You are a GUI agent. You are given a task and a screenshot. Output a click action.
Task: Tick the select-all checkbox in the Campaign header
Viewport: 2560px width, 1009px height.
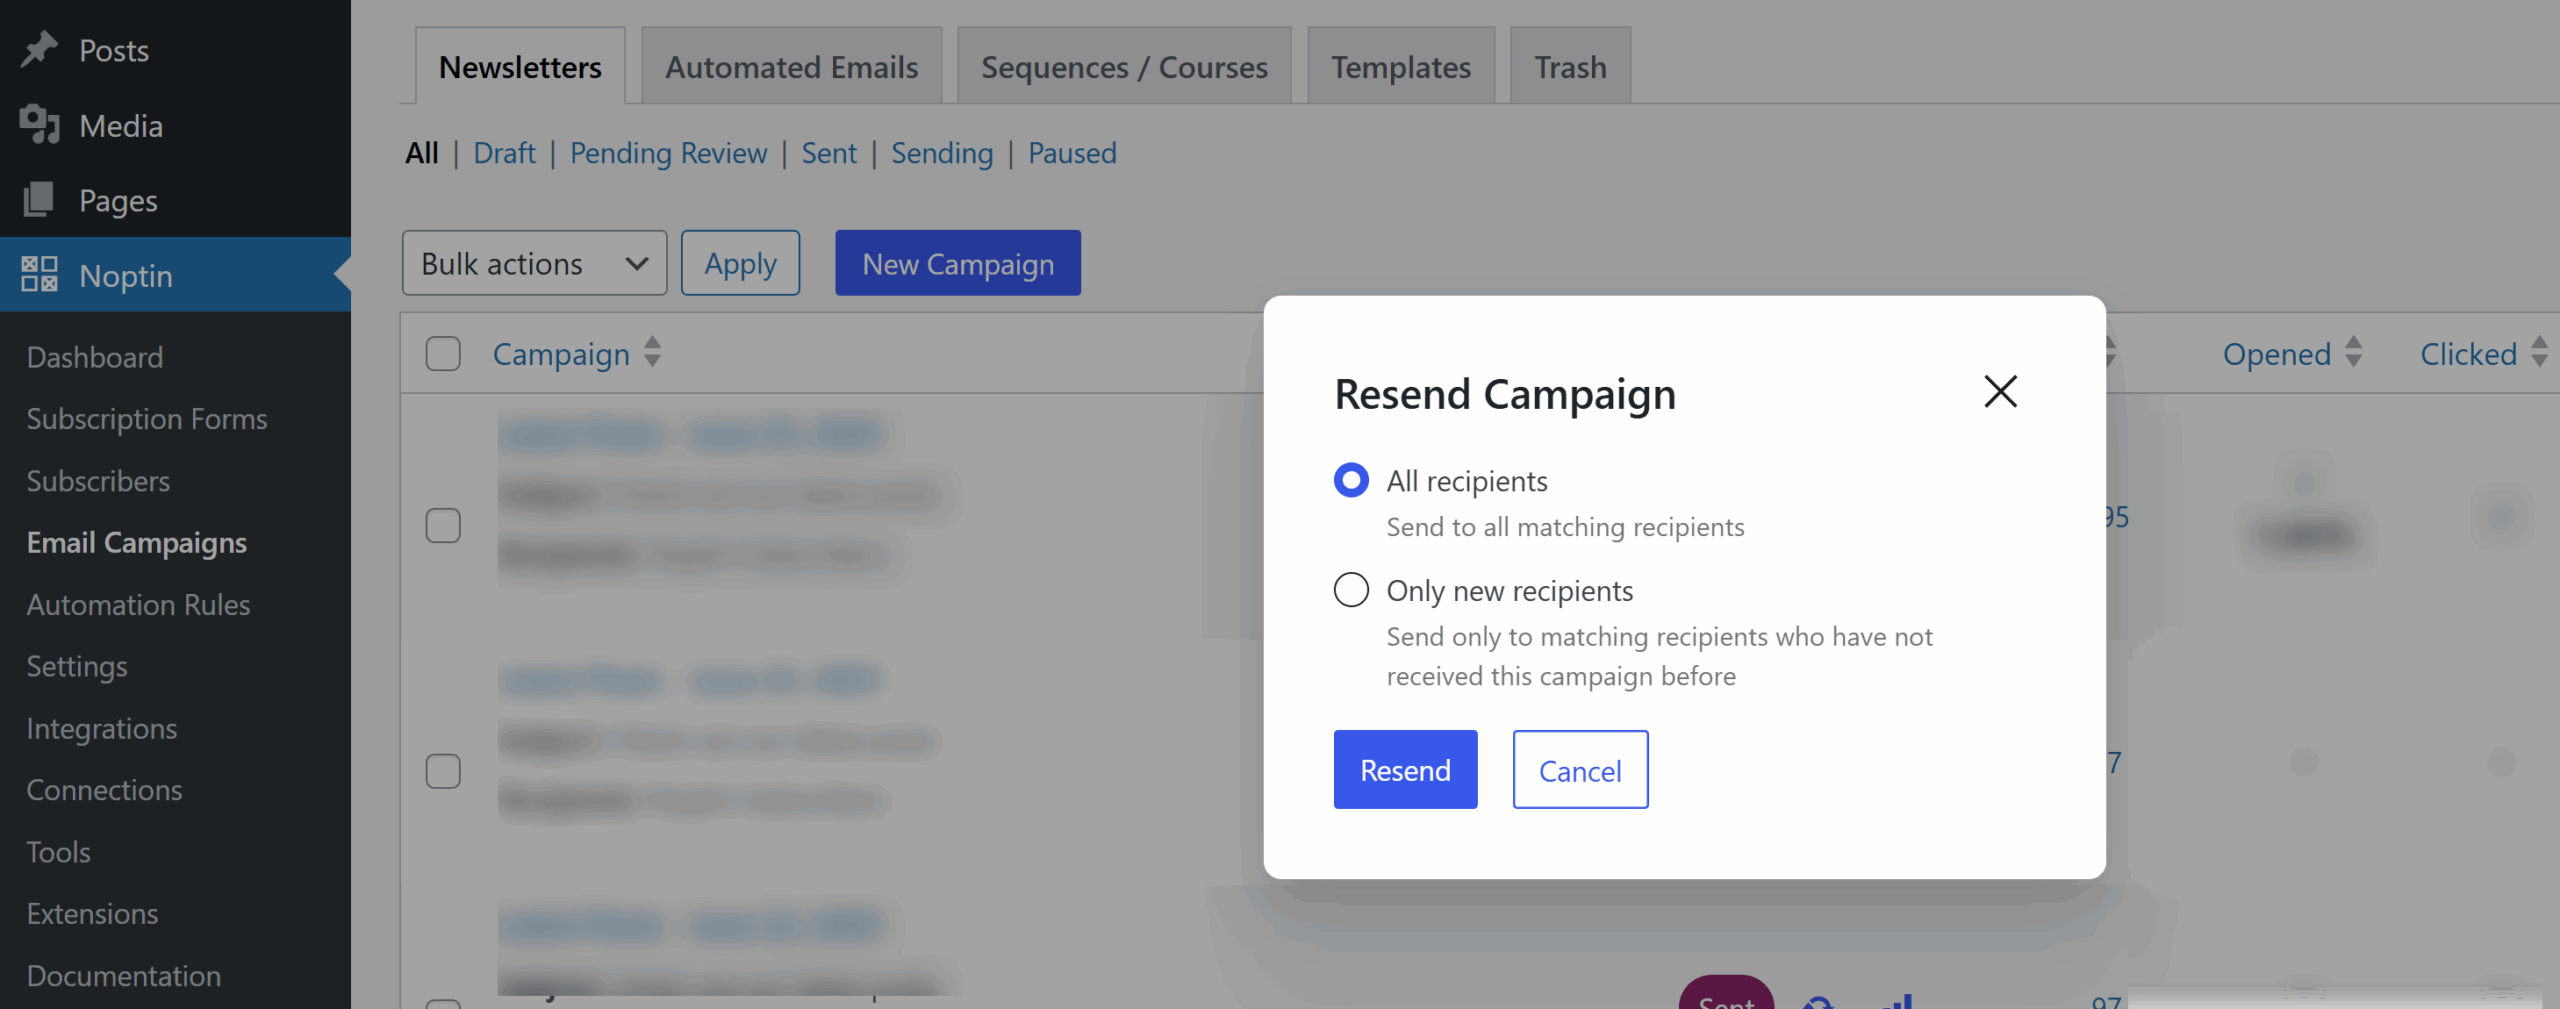coord(443,353)
